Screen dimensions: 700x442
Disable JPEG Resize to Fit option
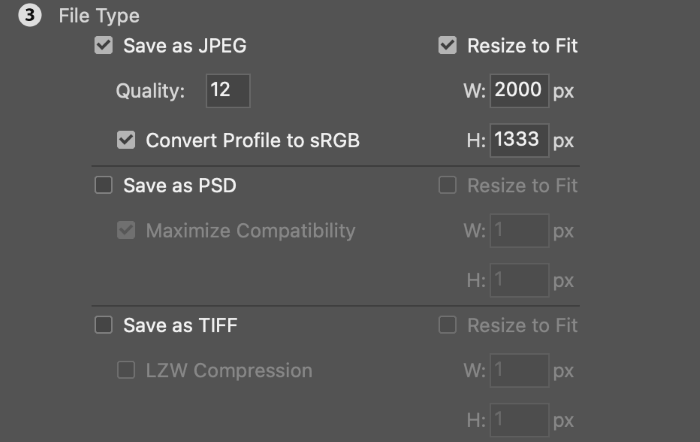pyautogui.click(x=447, y=45)
